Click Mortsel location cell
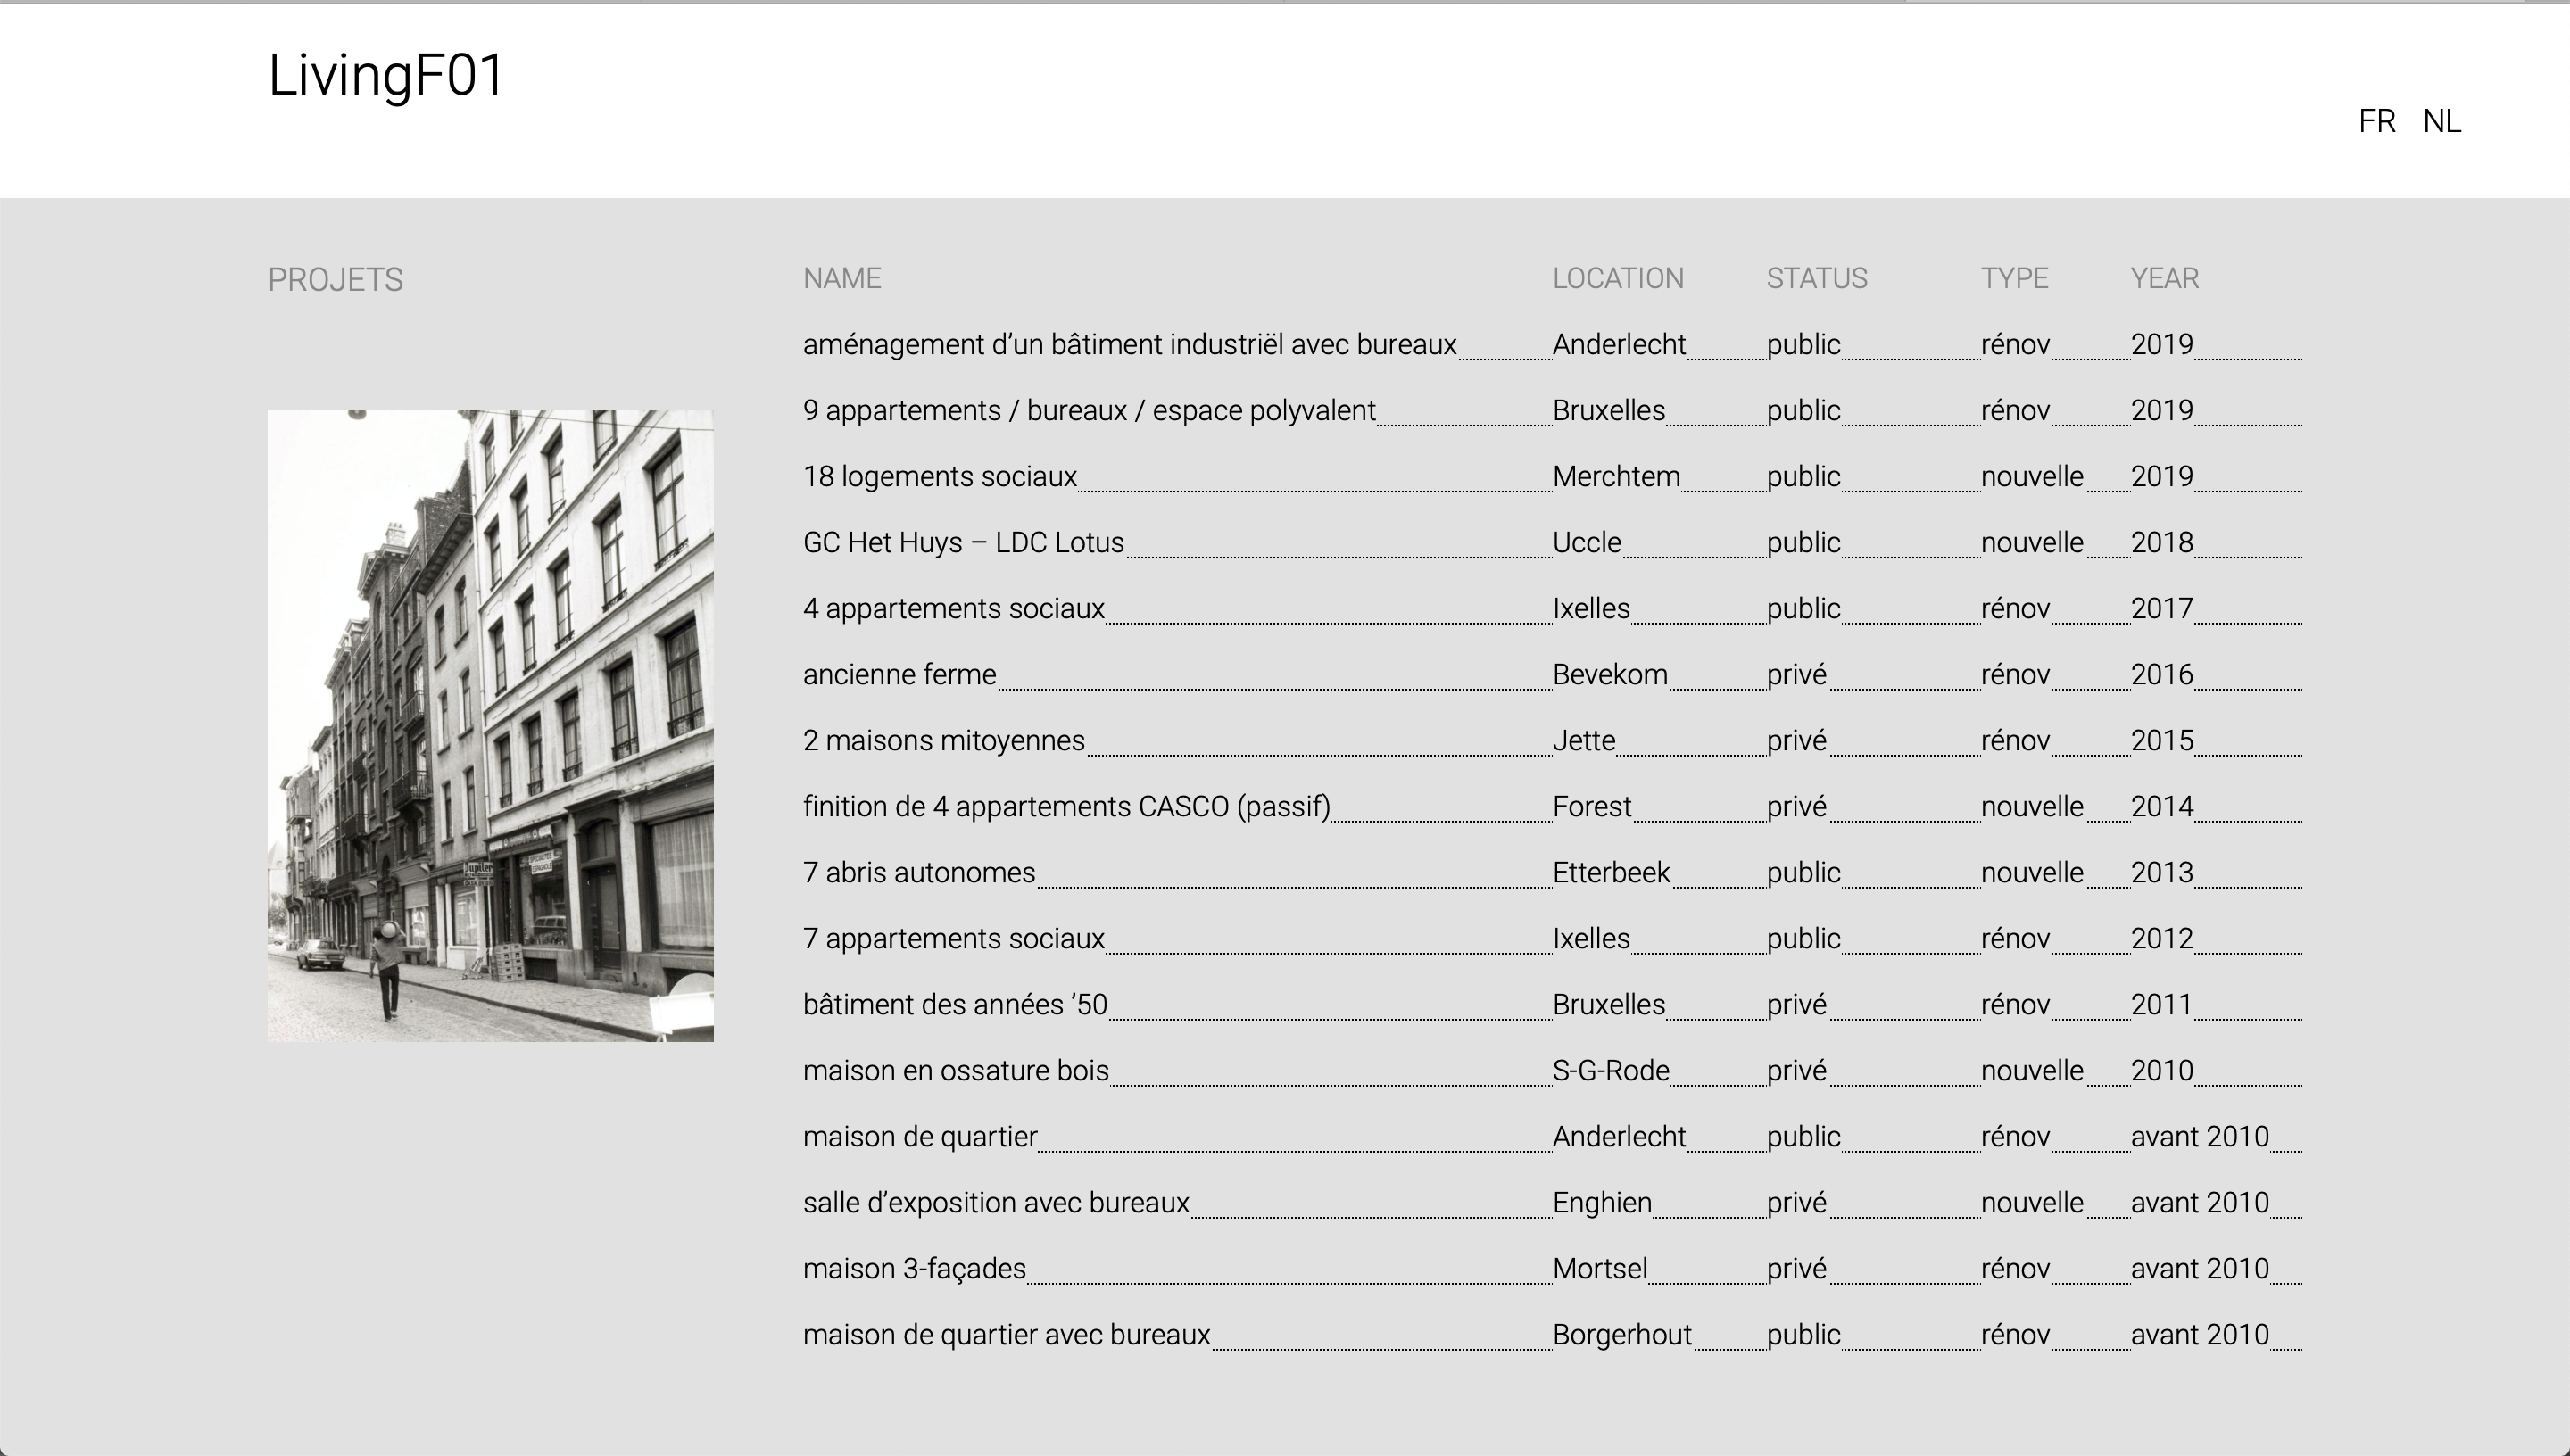 coord(1600,1269)
